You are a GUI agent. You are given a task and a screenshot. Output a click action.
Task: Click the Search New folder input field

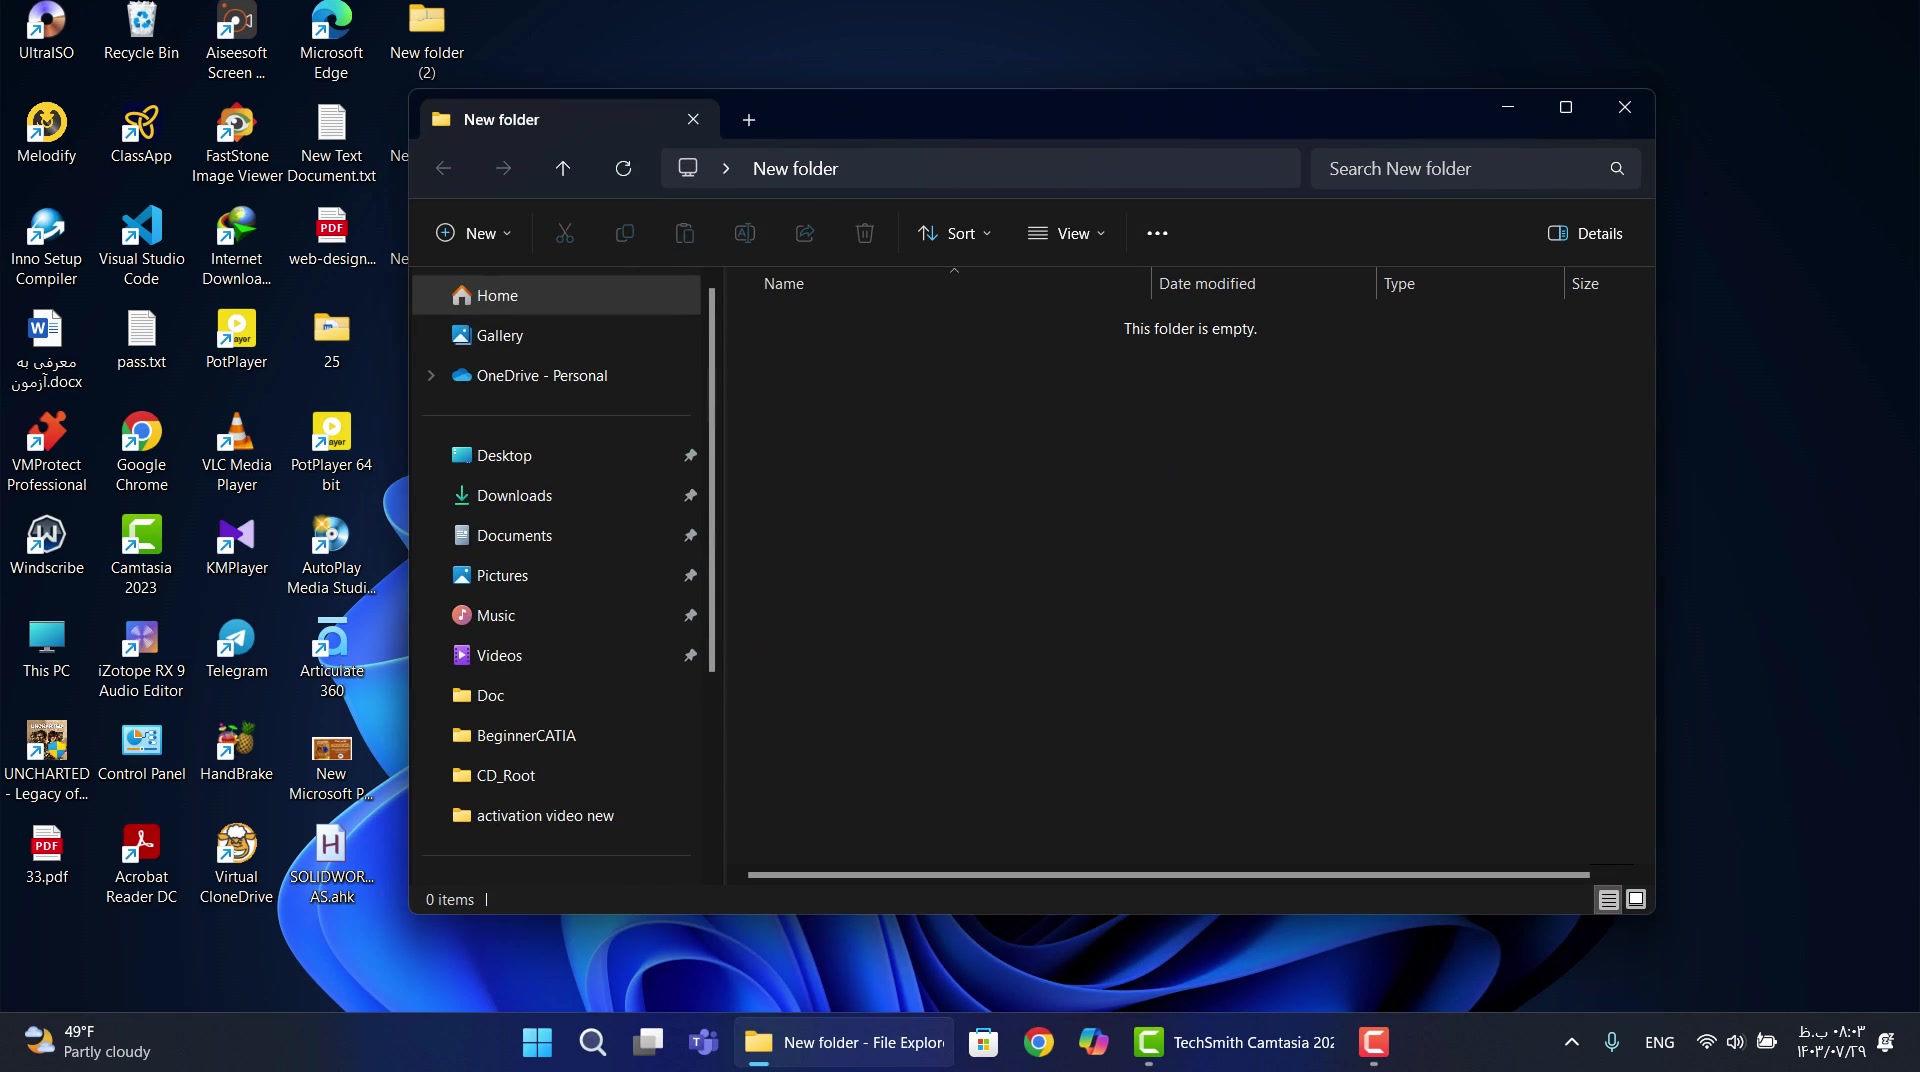point(1460,169)
